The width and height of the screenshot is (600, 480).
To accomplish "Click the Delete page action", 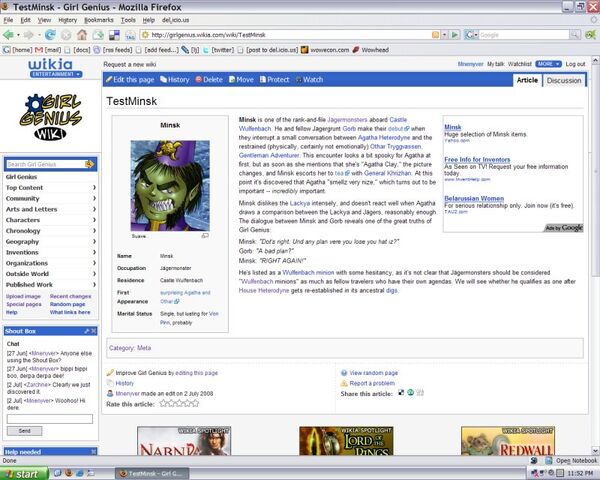I will (209, 80).
